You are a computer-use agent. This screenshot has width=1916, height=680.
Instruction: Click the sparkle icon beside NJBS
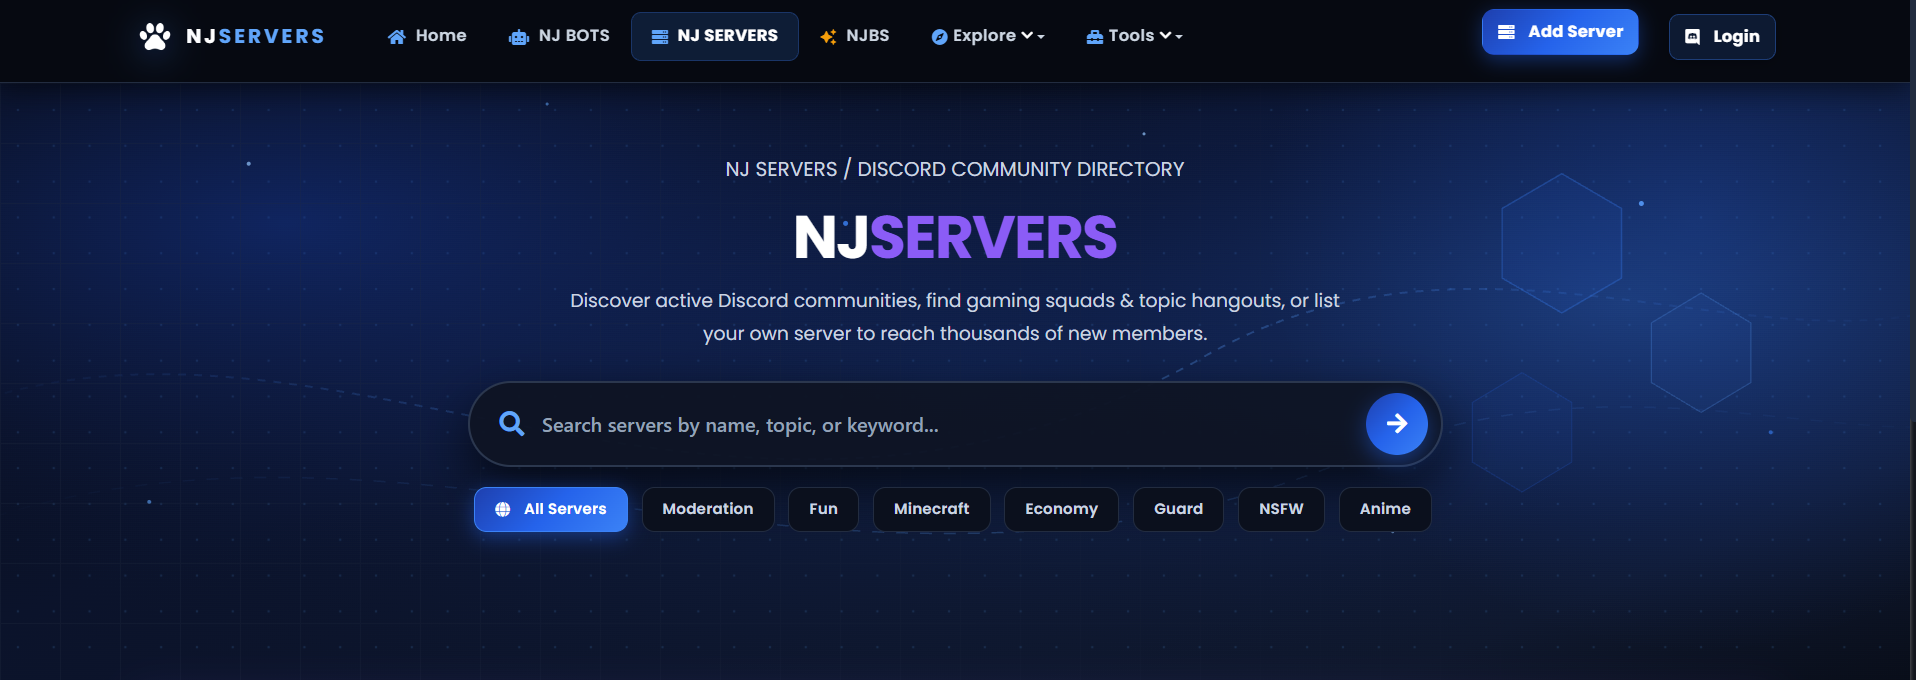tap(828, 37)
